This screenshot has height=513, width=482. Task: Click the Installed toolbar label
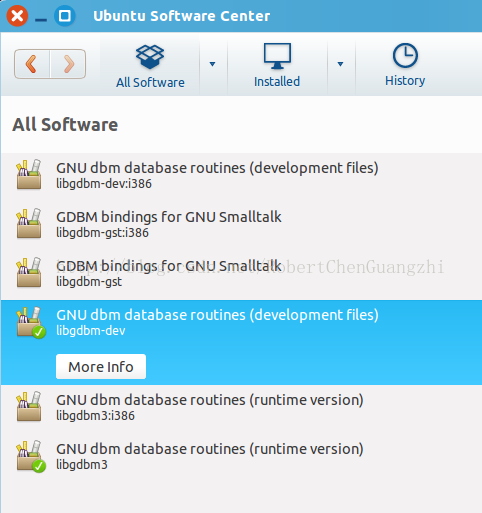point(277,81)
